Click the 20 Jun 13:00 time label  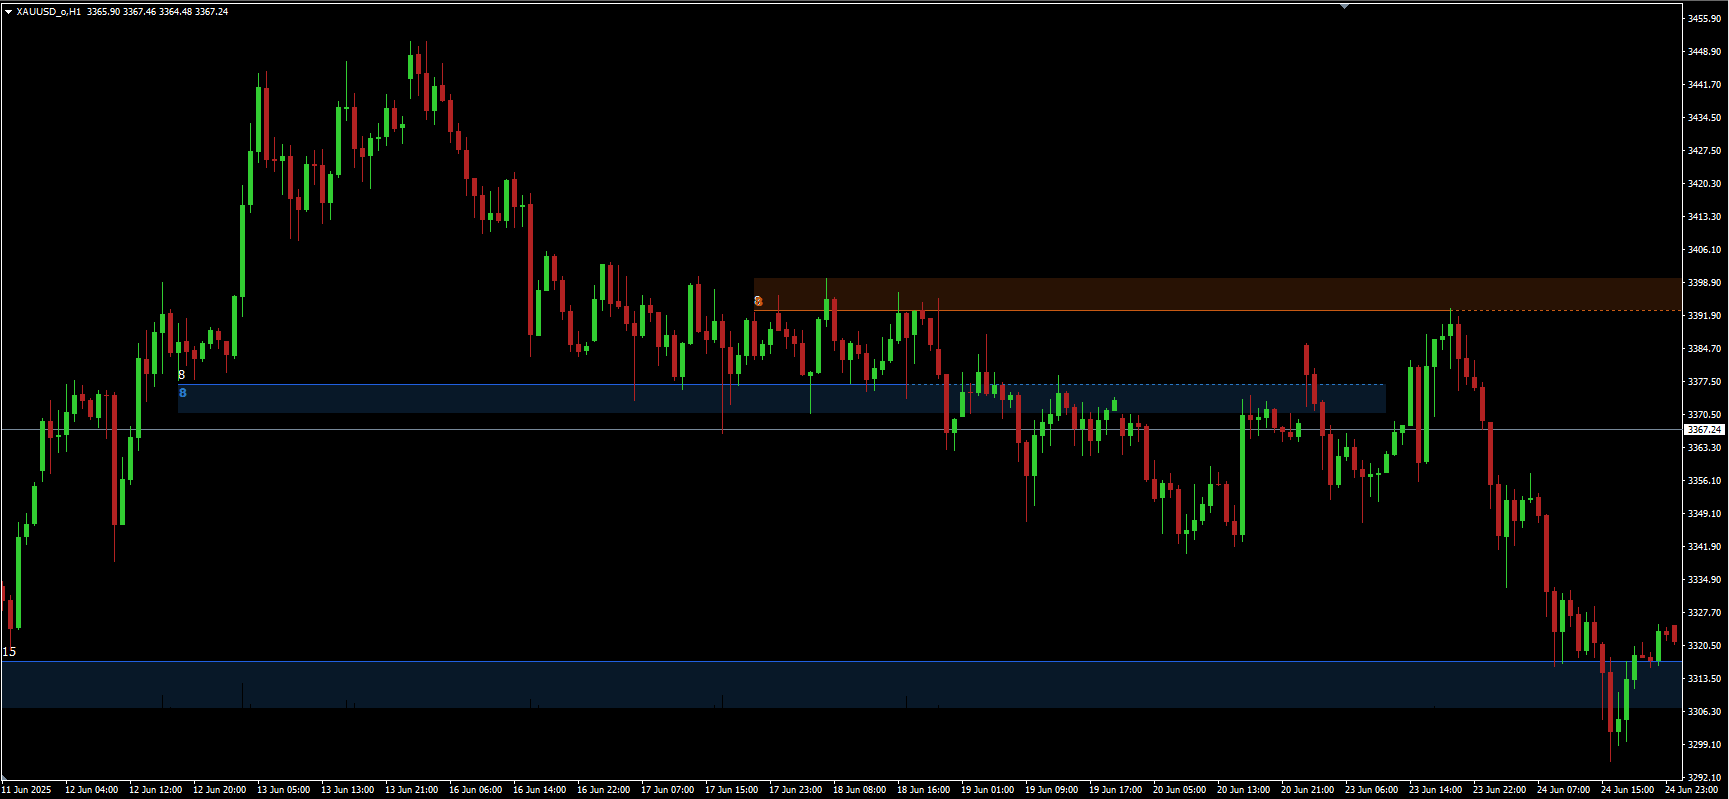(1243, 790)
